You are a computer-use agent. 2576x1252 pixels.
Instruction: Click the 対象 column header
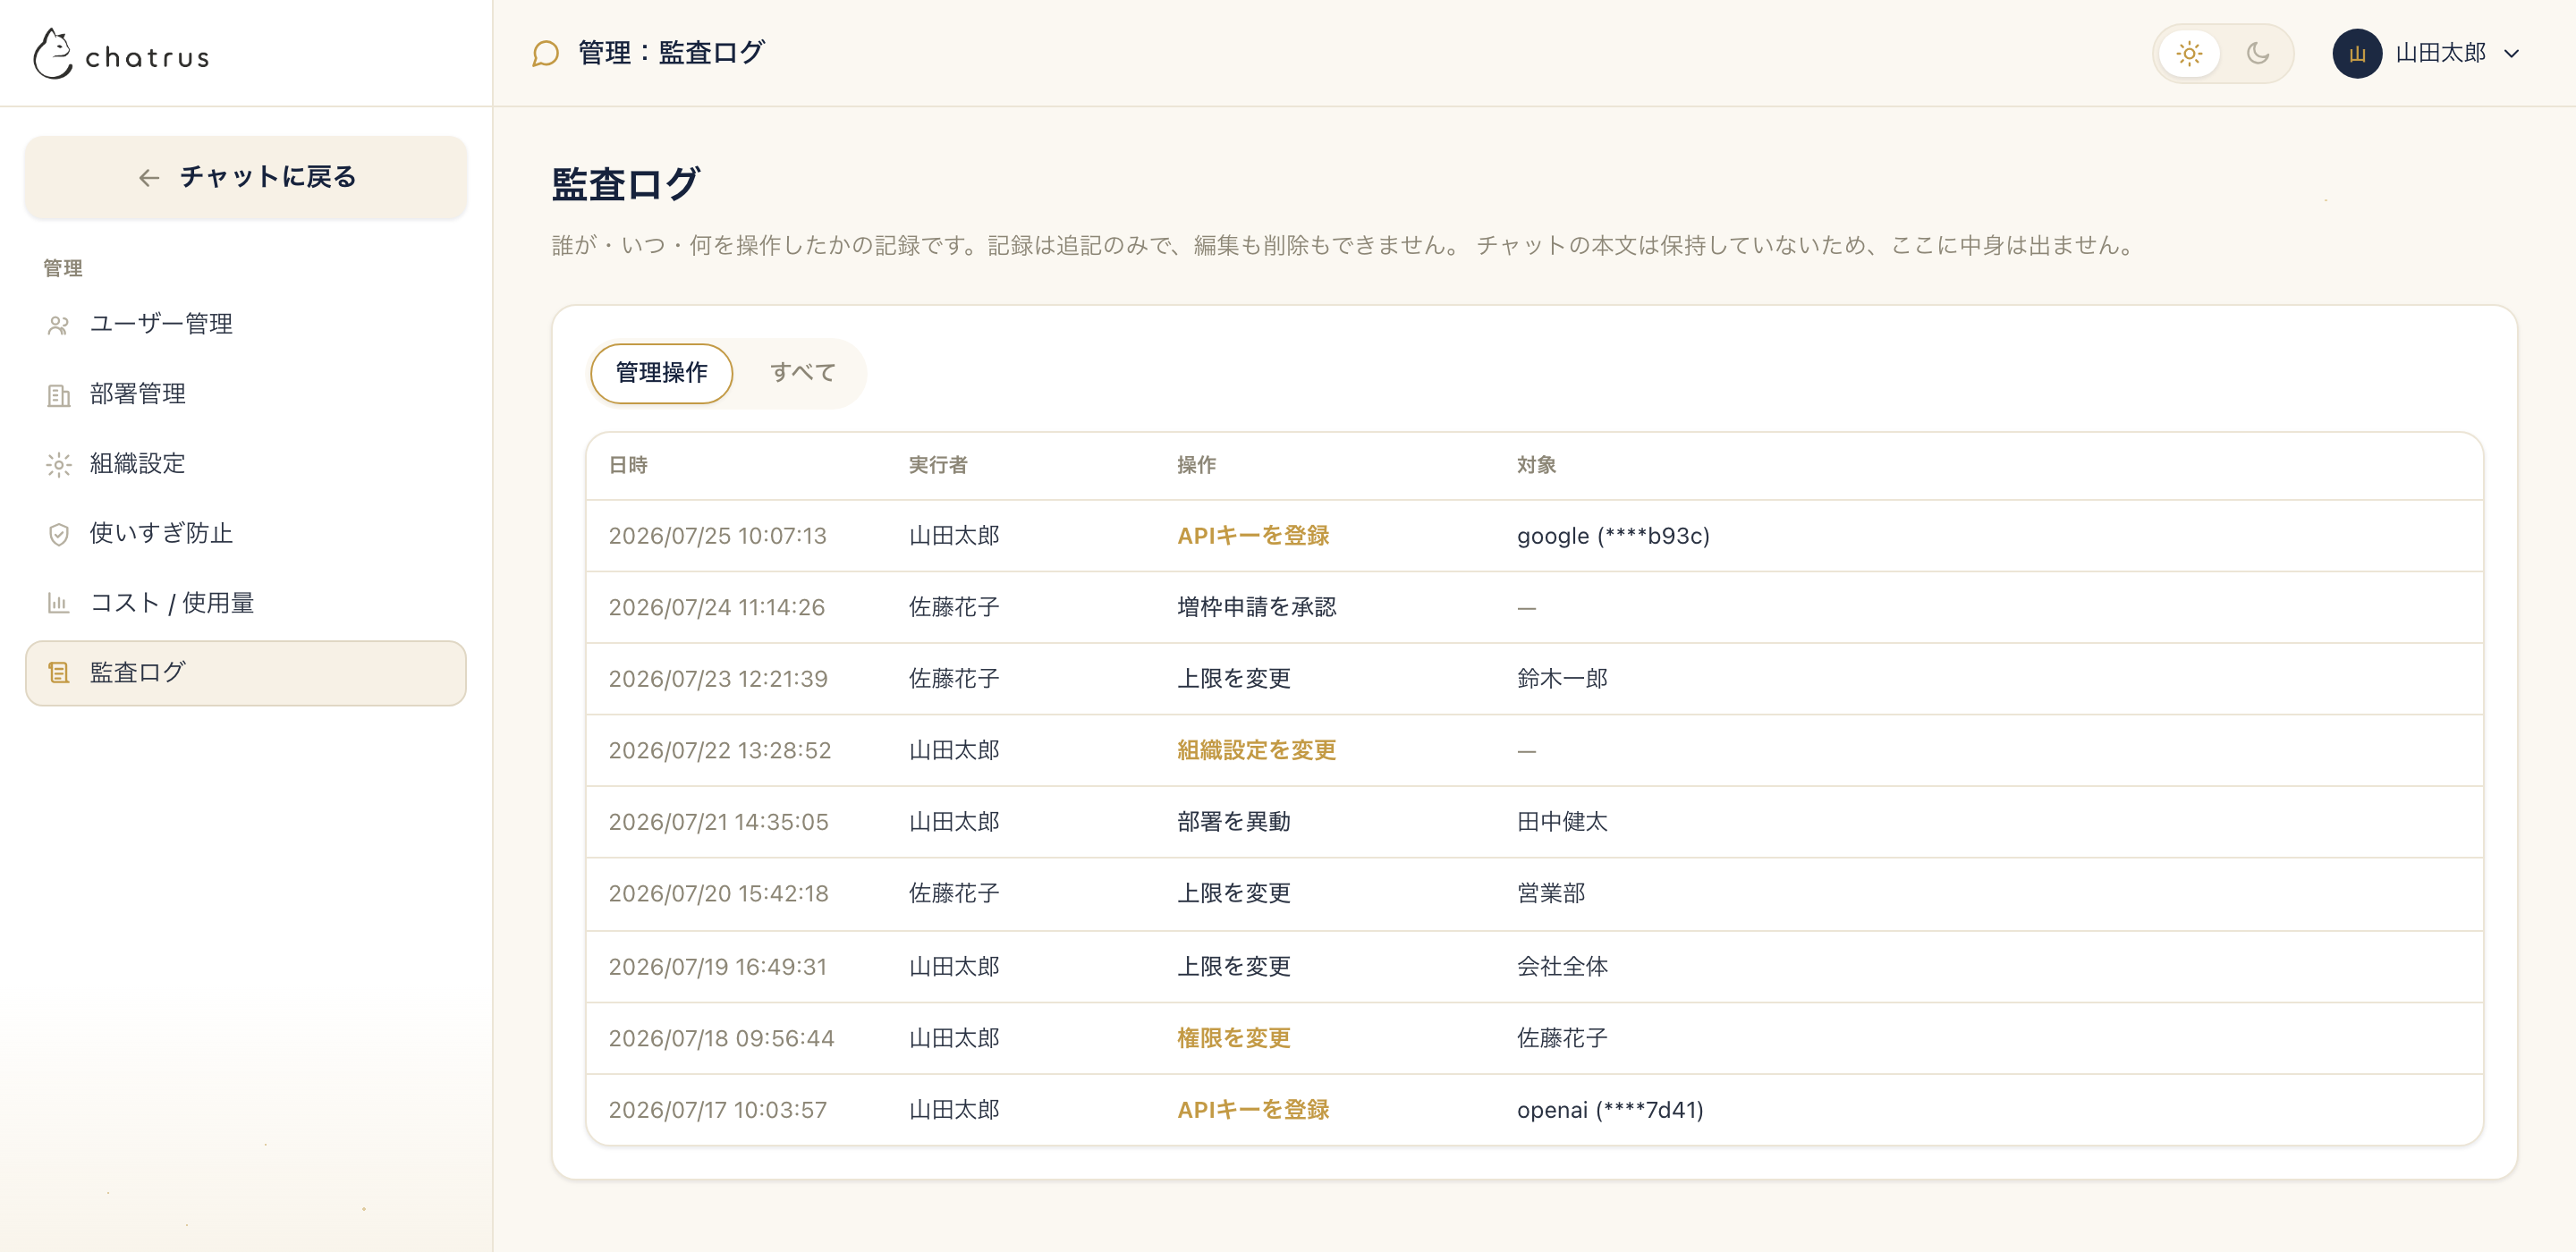click(1536, 465)
